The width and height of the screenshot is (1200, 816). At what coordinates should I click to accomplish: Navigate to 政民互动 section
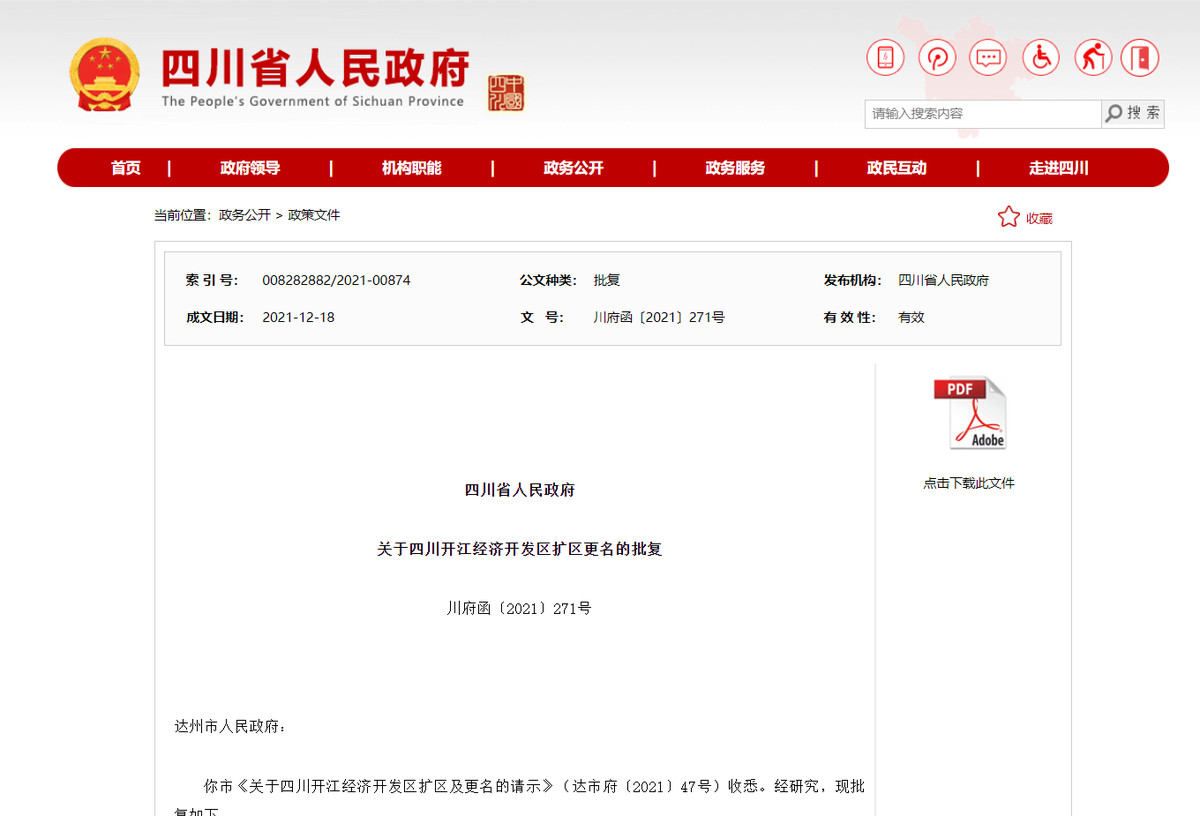coord(897,168)
